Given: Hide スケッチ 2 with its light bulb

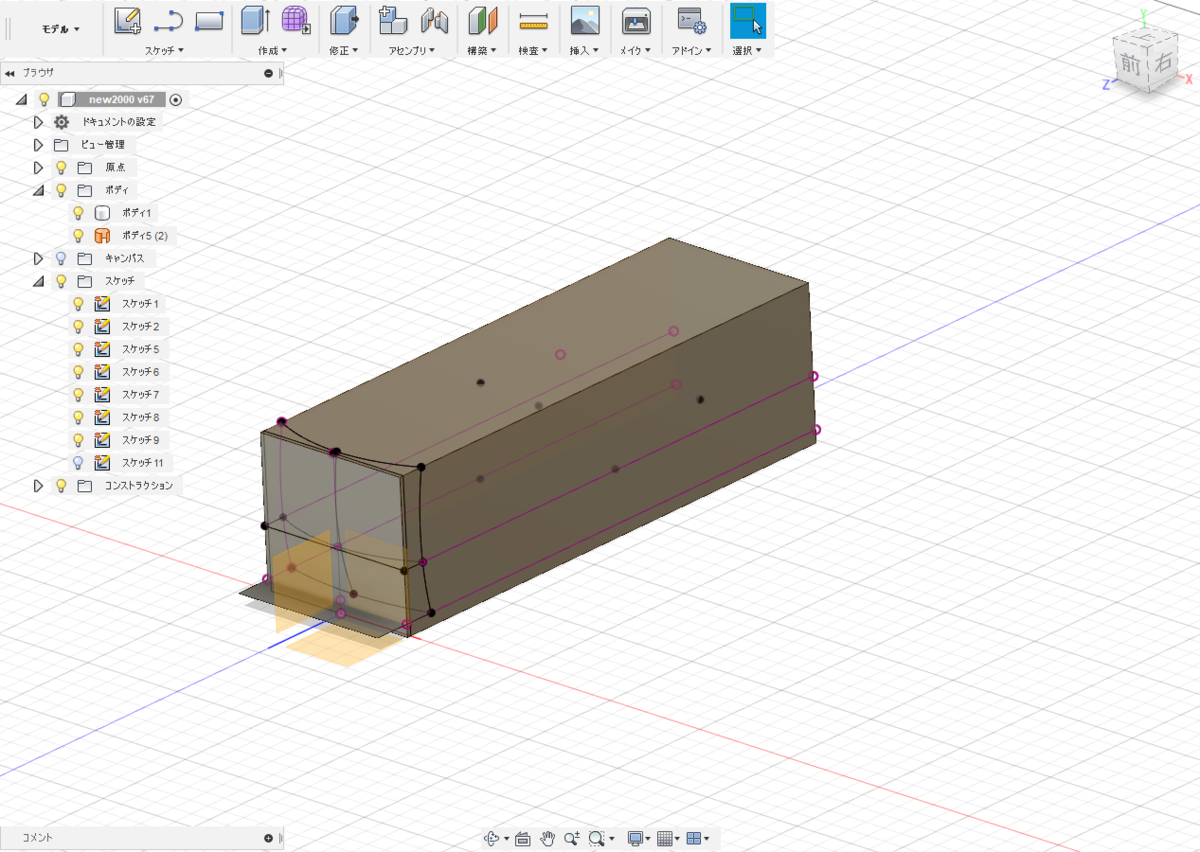Looking at the screenshot, I should (x=78, y=326).
